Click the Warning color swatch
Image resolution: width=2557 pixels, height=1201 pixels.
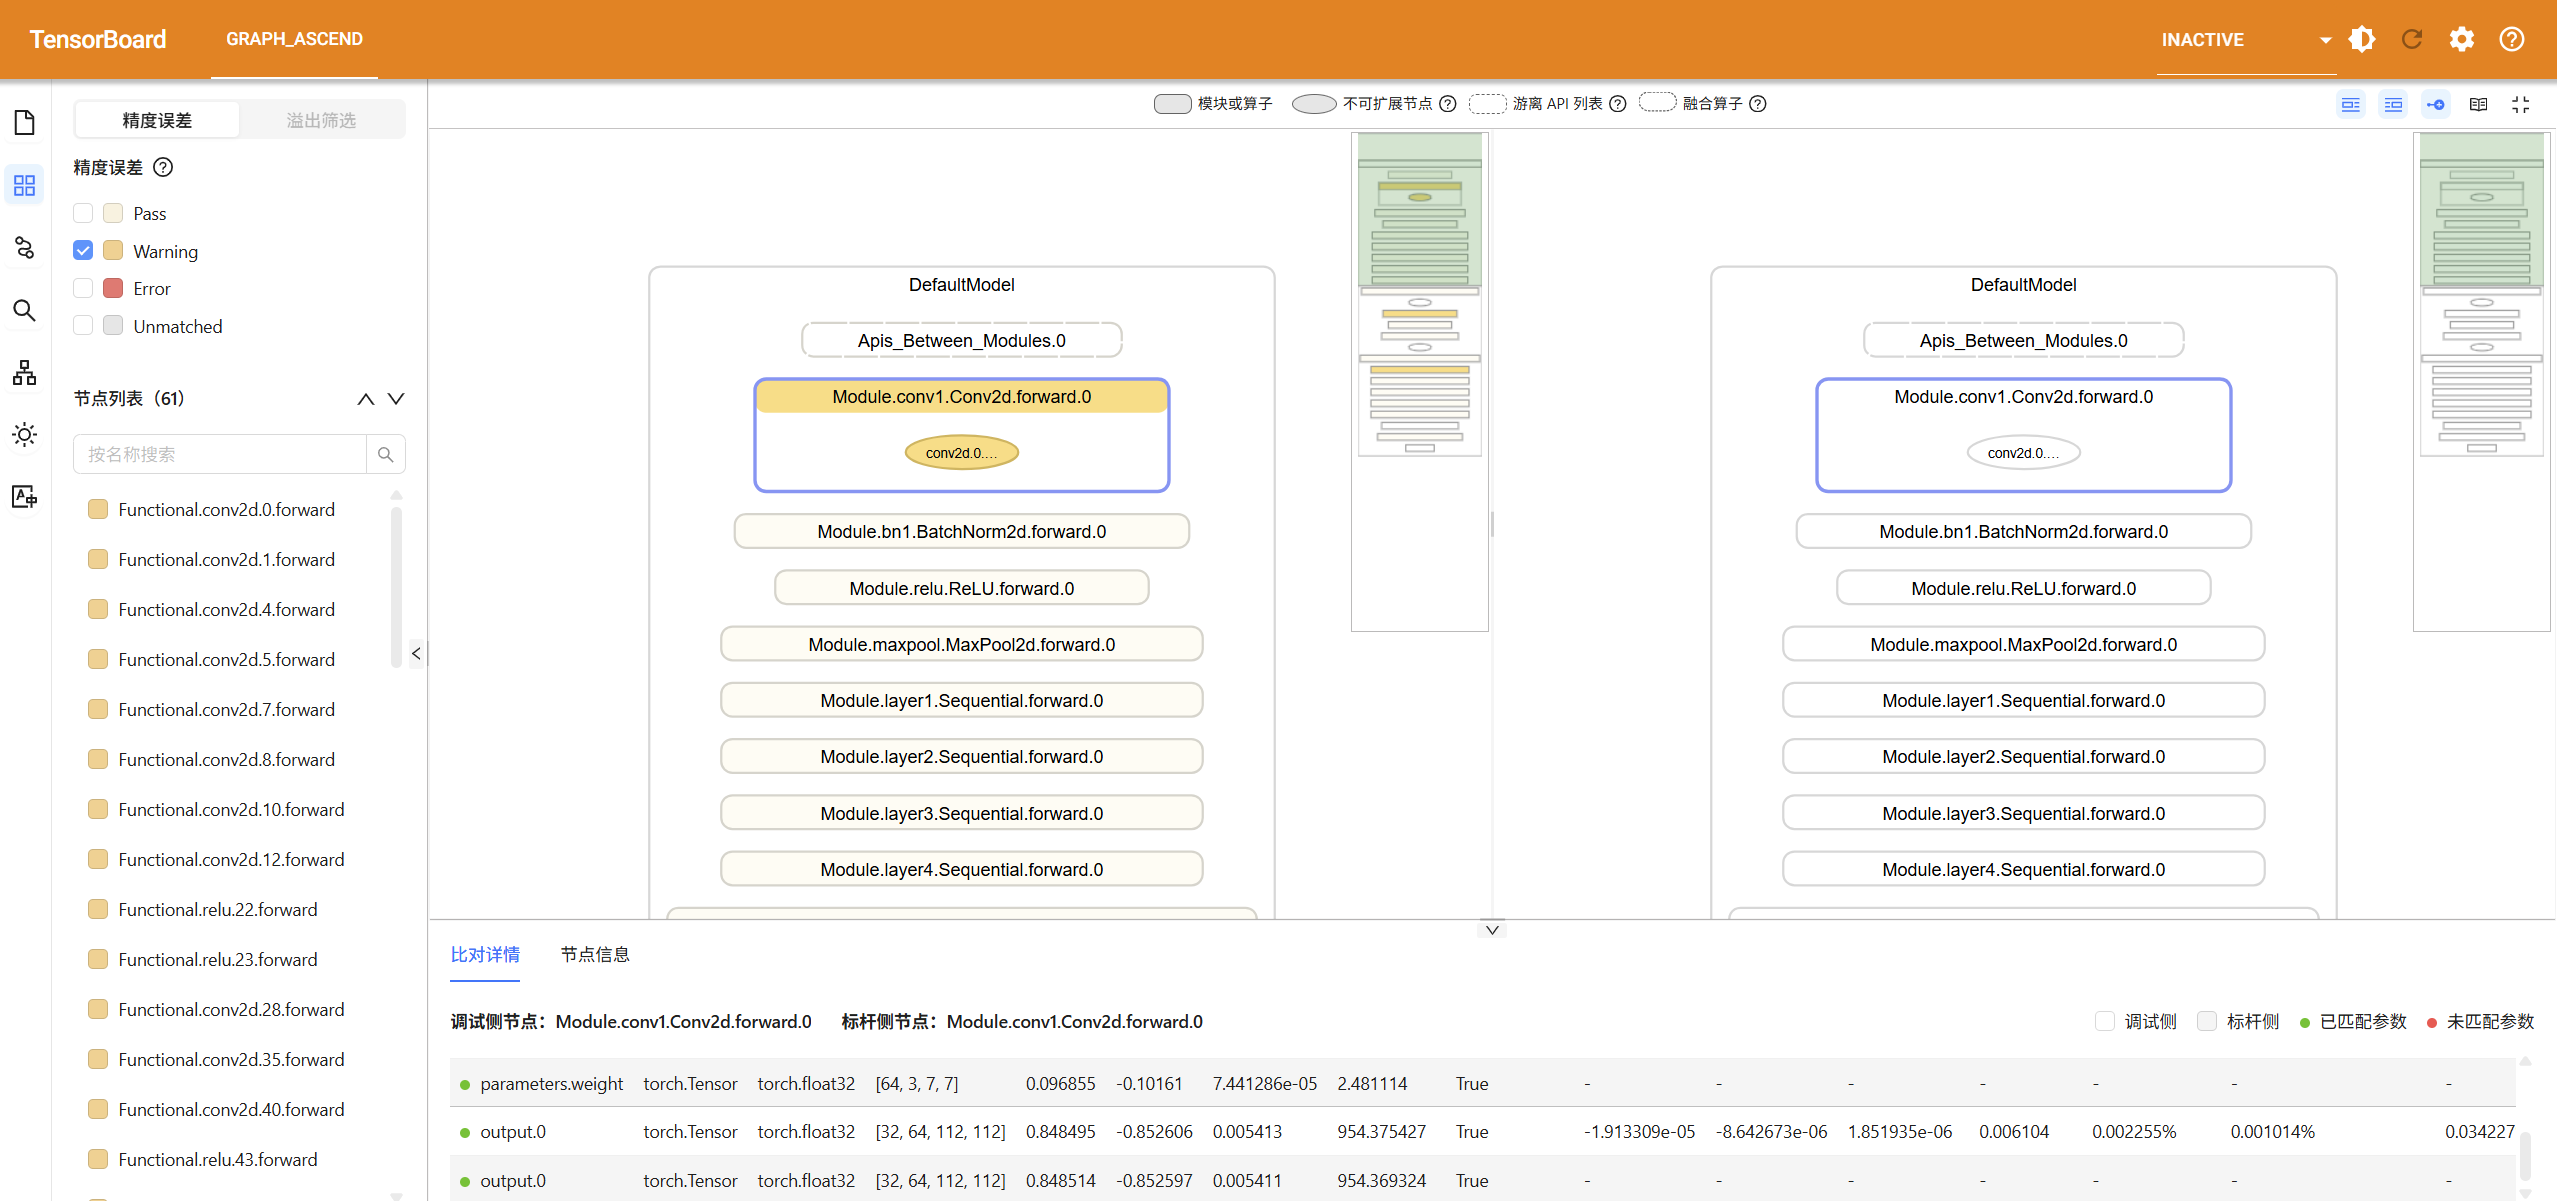point(113,250)
